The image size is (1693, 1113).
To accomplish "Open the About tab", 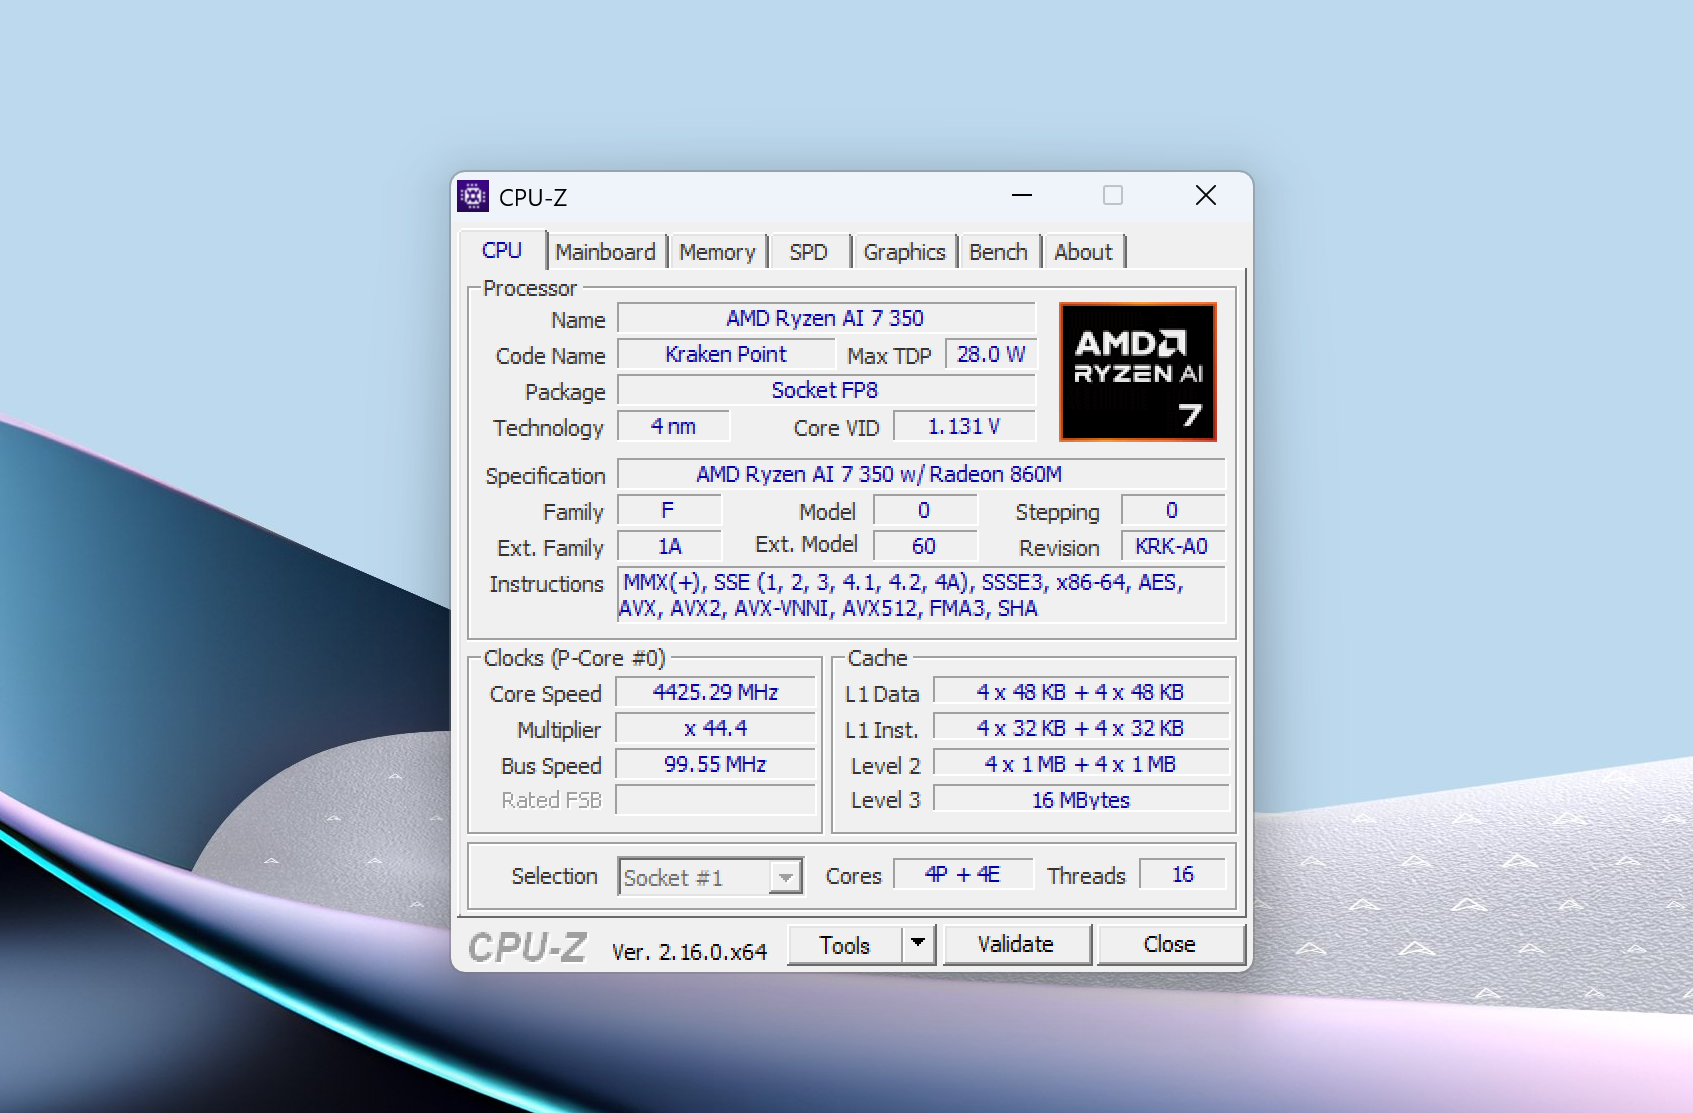I will click(1083, 252).
